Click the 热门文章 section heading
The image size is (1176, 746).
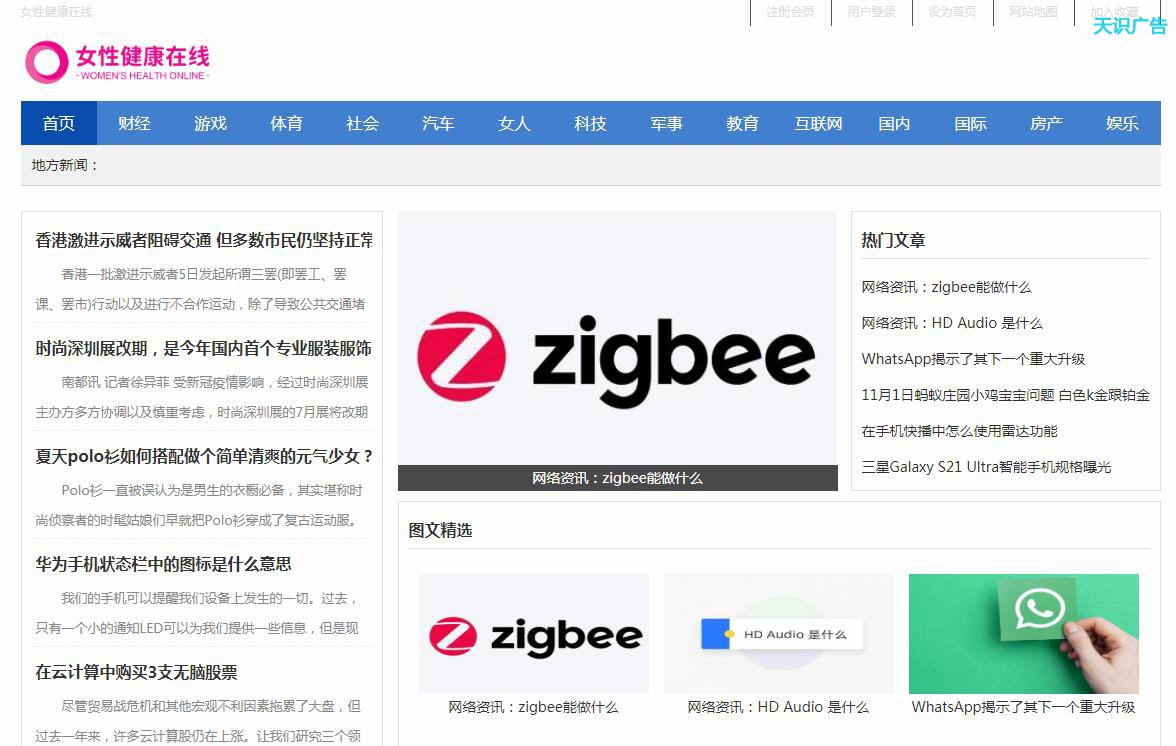click(x=892, y=240)
